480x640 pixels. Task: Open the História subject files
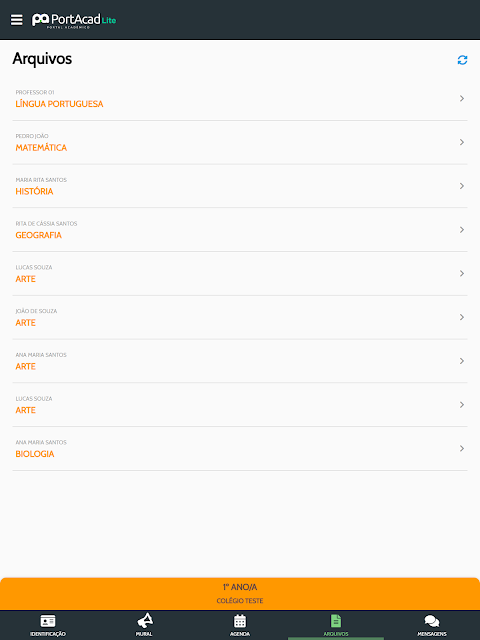click(240, 186)
